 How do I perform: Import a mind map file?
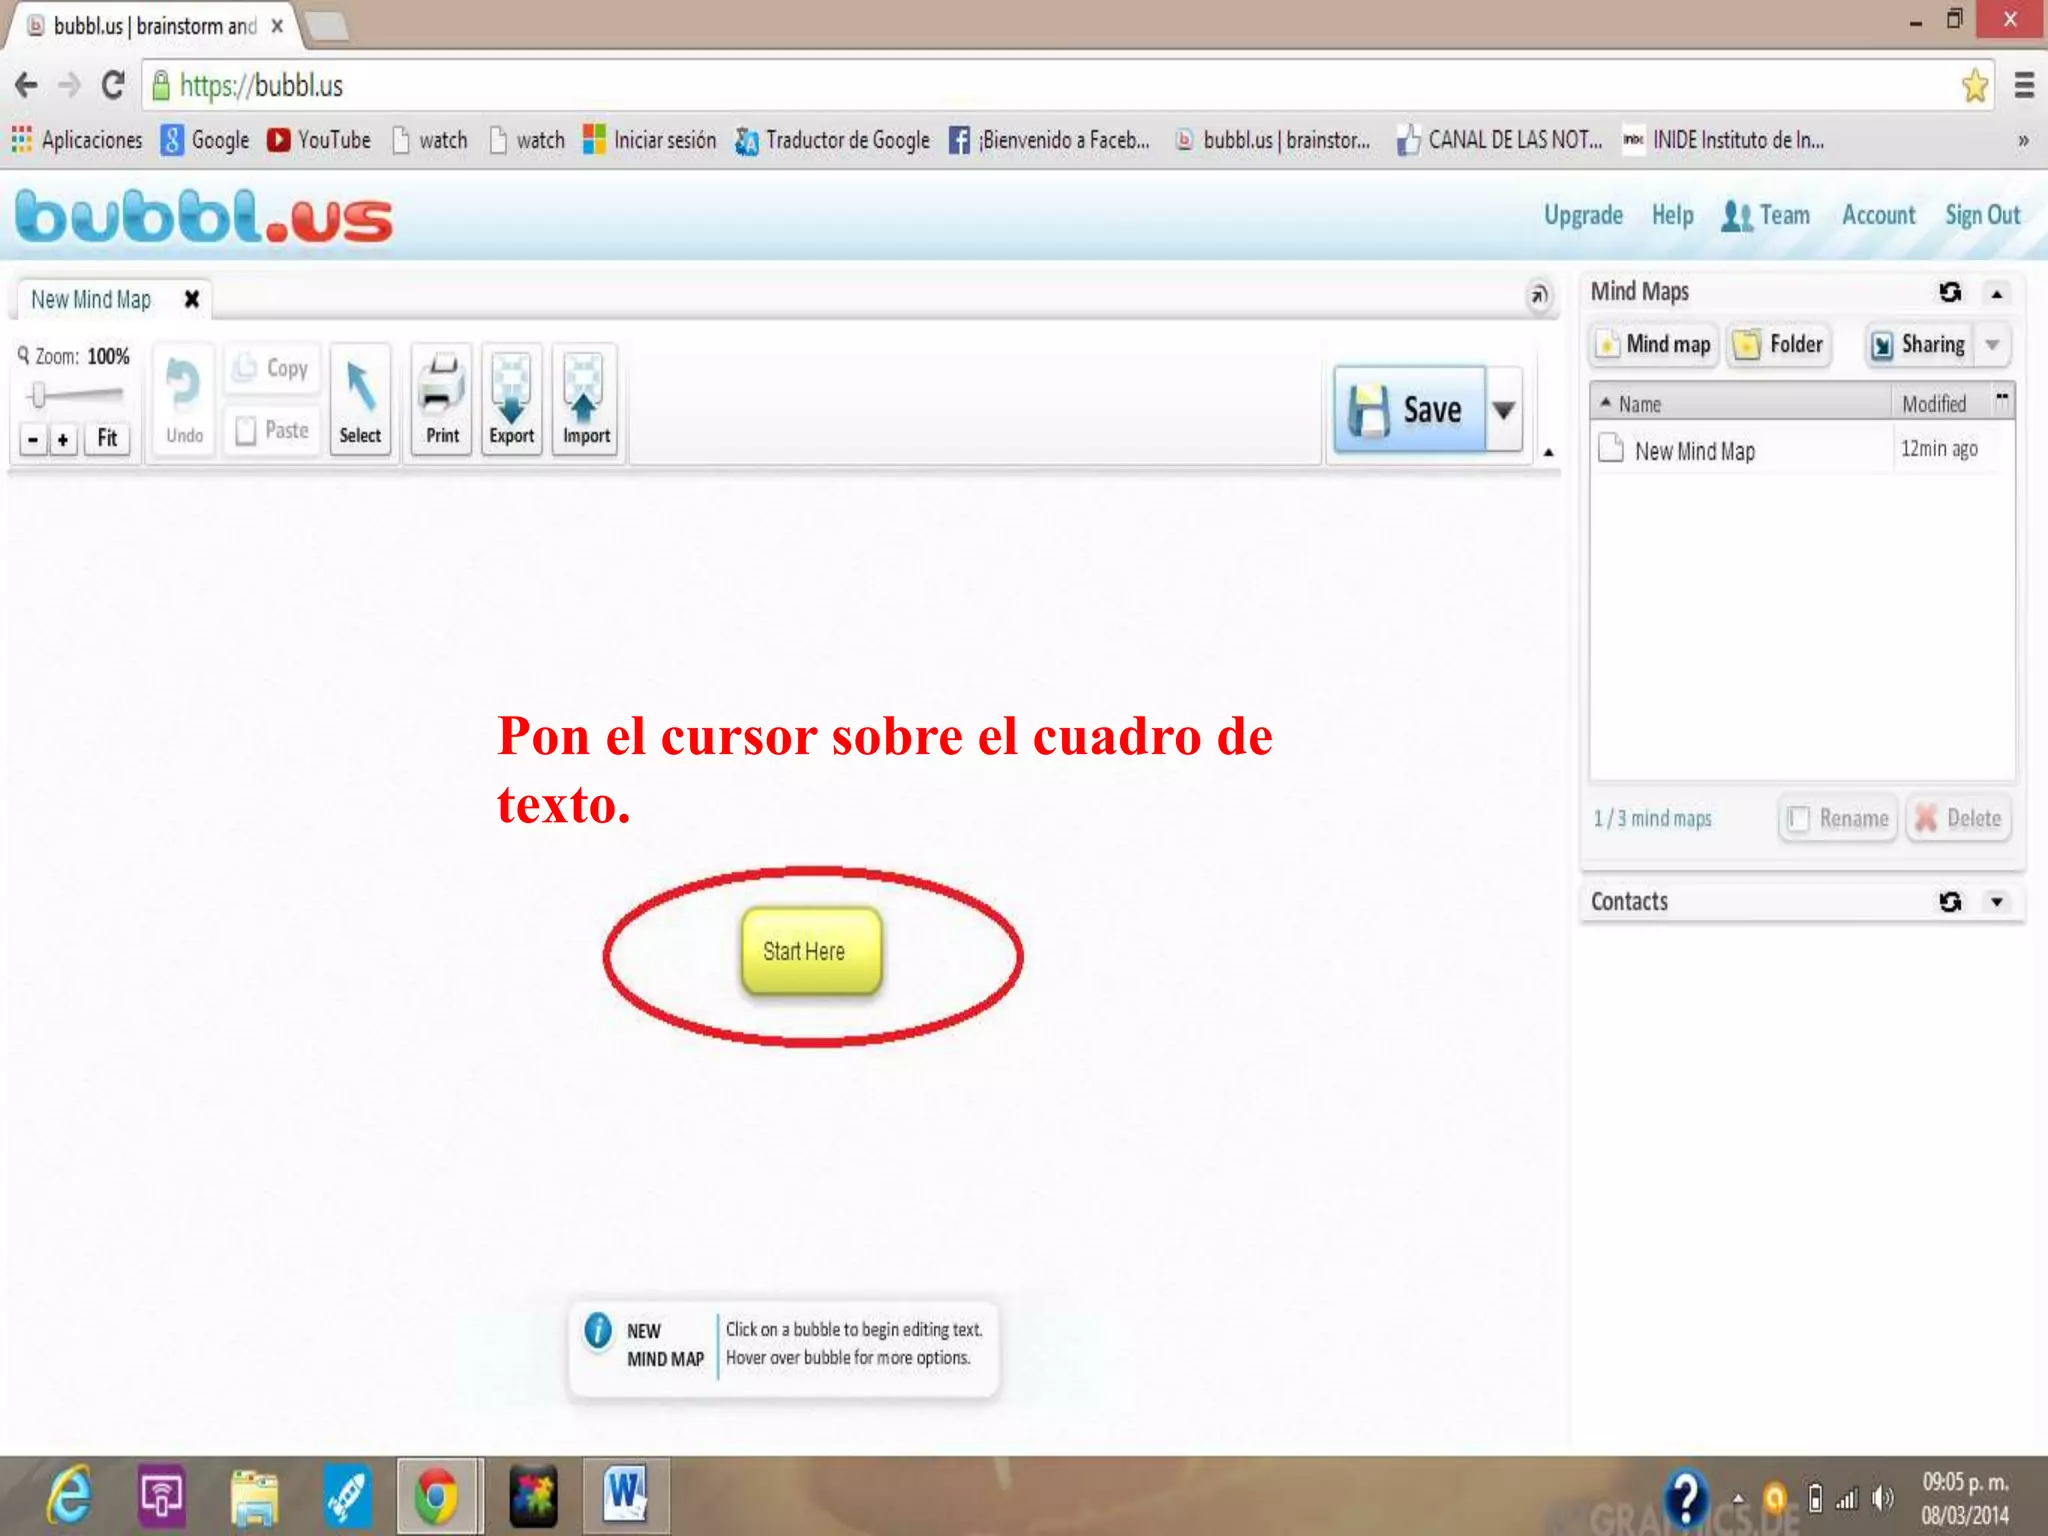(586, 402)
